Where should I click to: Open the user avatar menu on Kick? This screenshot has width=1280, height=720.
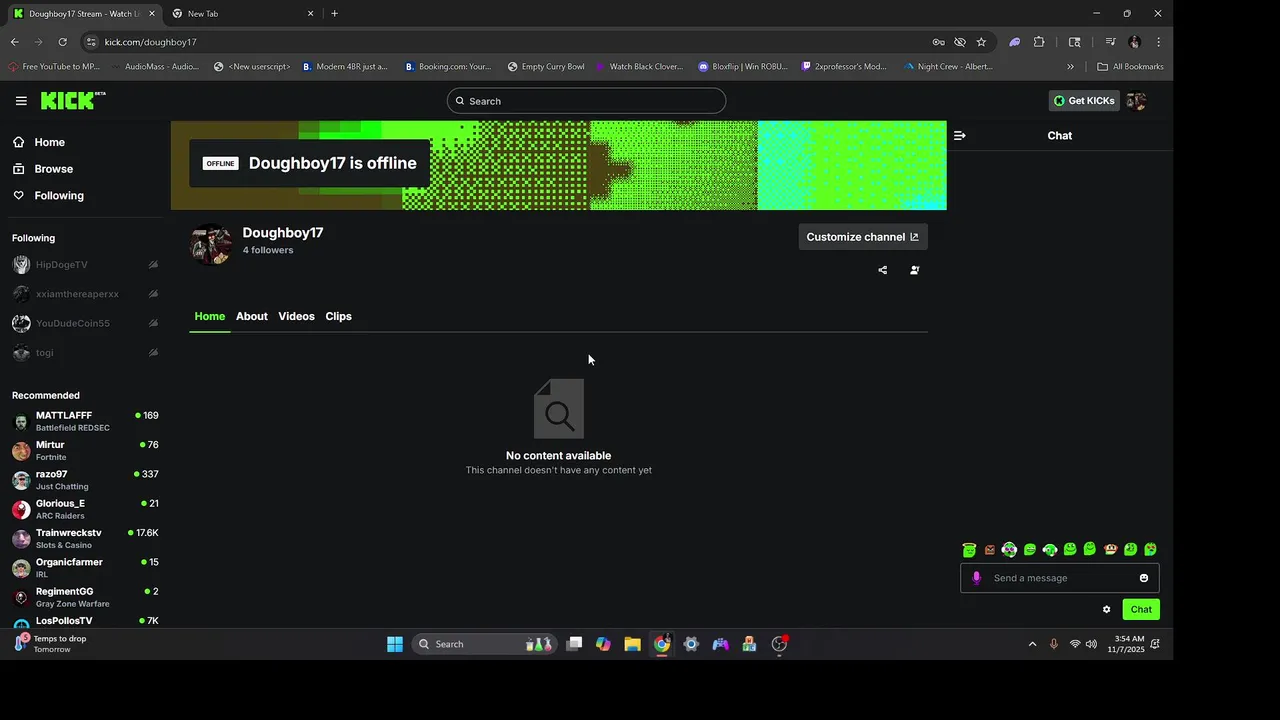(1136, 101)
